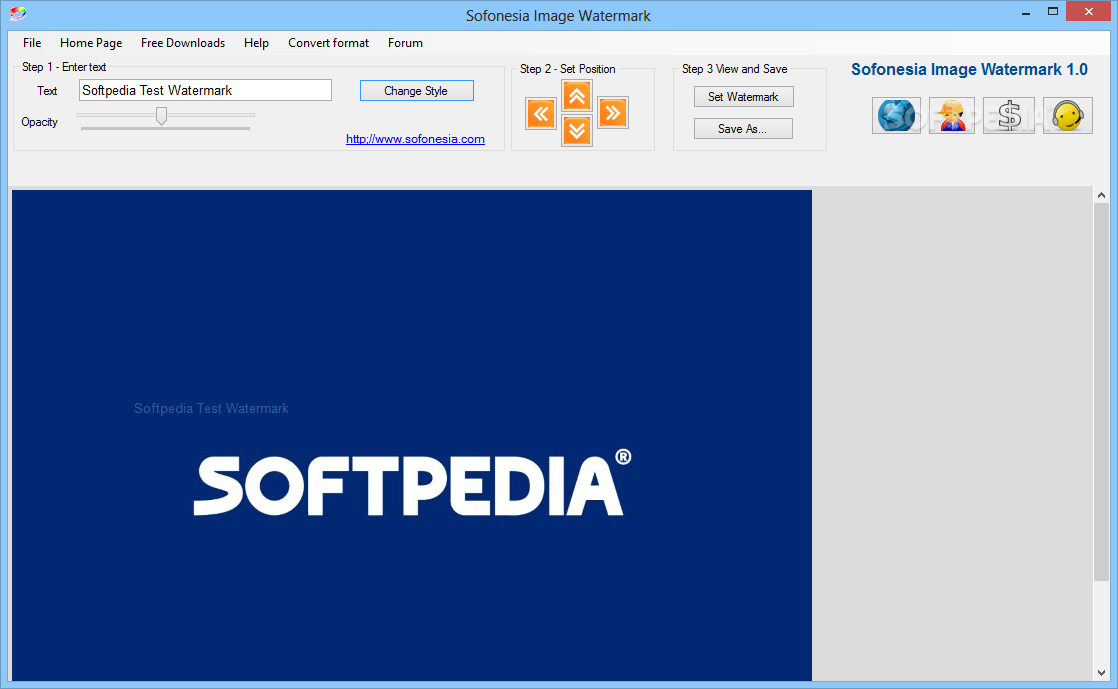Click the dollar sign icon
This screenshot has width=1118, height=689.
tap(1009, 116)
